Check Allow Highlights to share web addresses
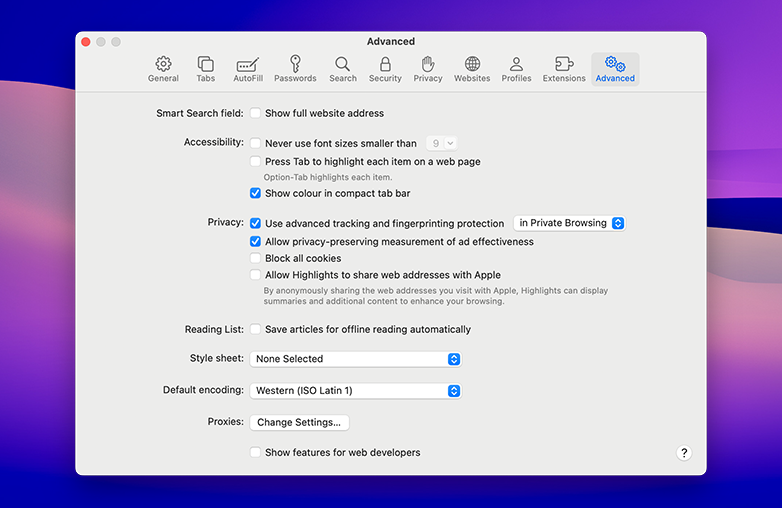The height and width of the screenshot is (508, 782). coord(255,275)
